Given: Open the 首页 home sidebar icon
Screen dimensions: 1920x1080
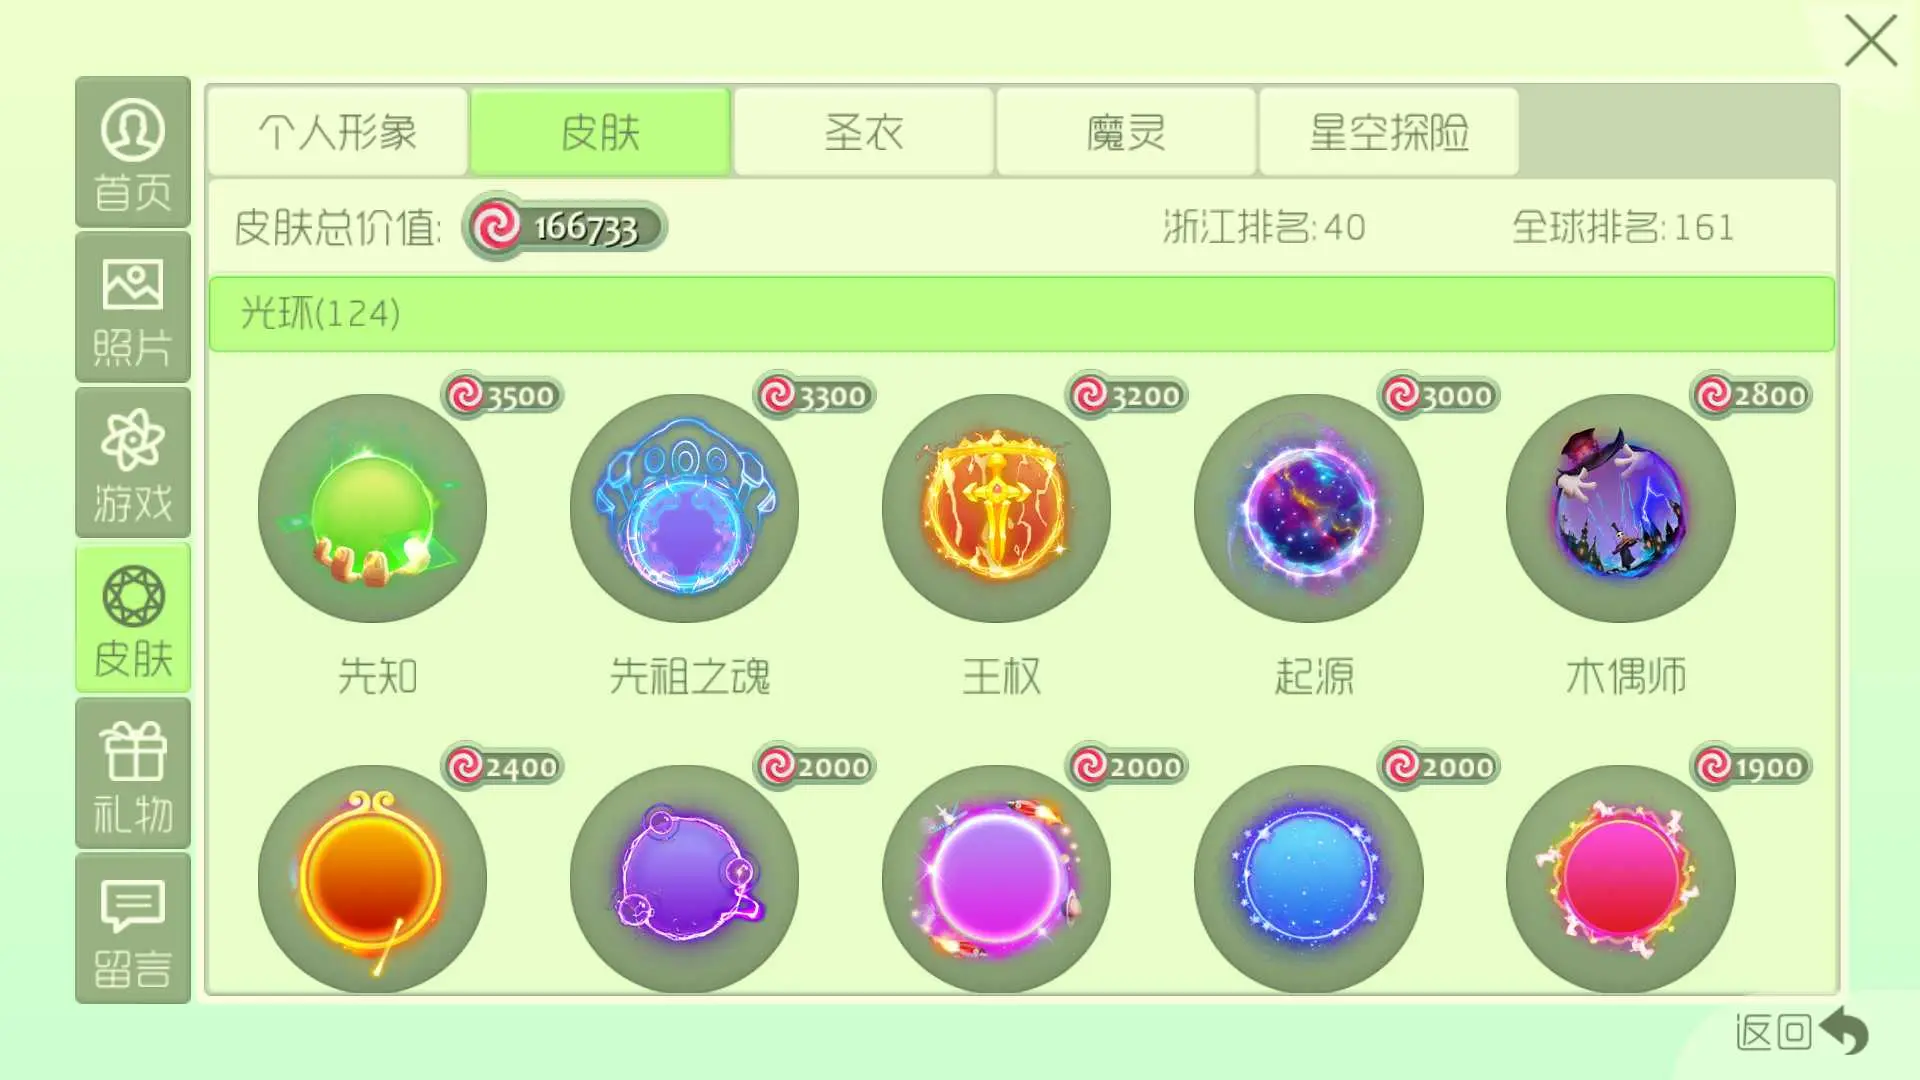Looking at the screenshot, I should (133, 152).
